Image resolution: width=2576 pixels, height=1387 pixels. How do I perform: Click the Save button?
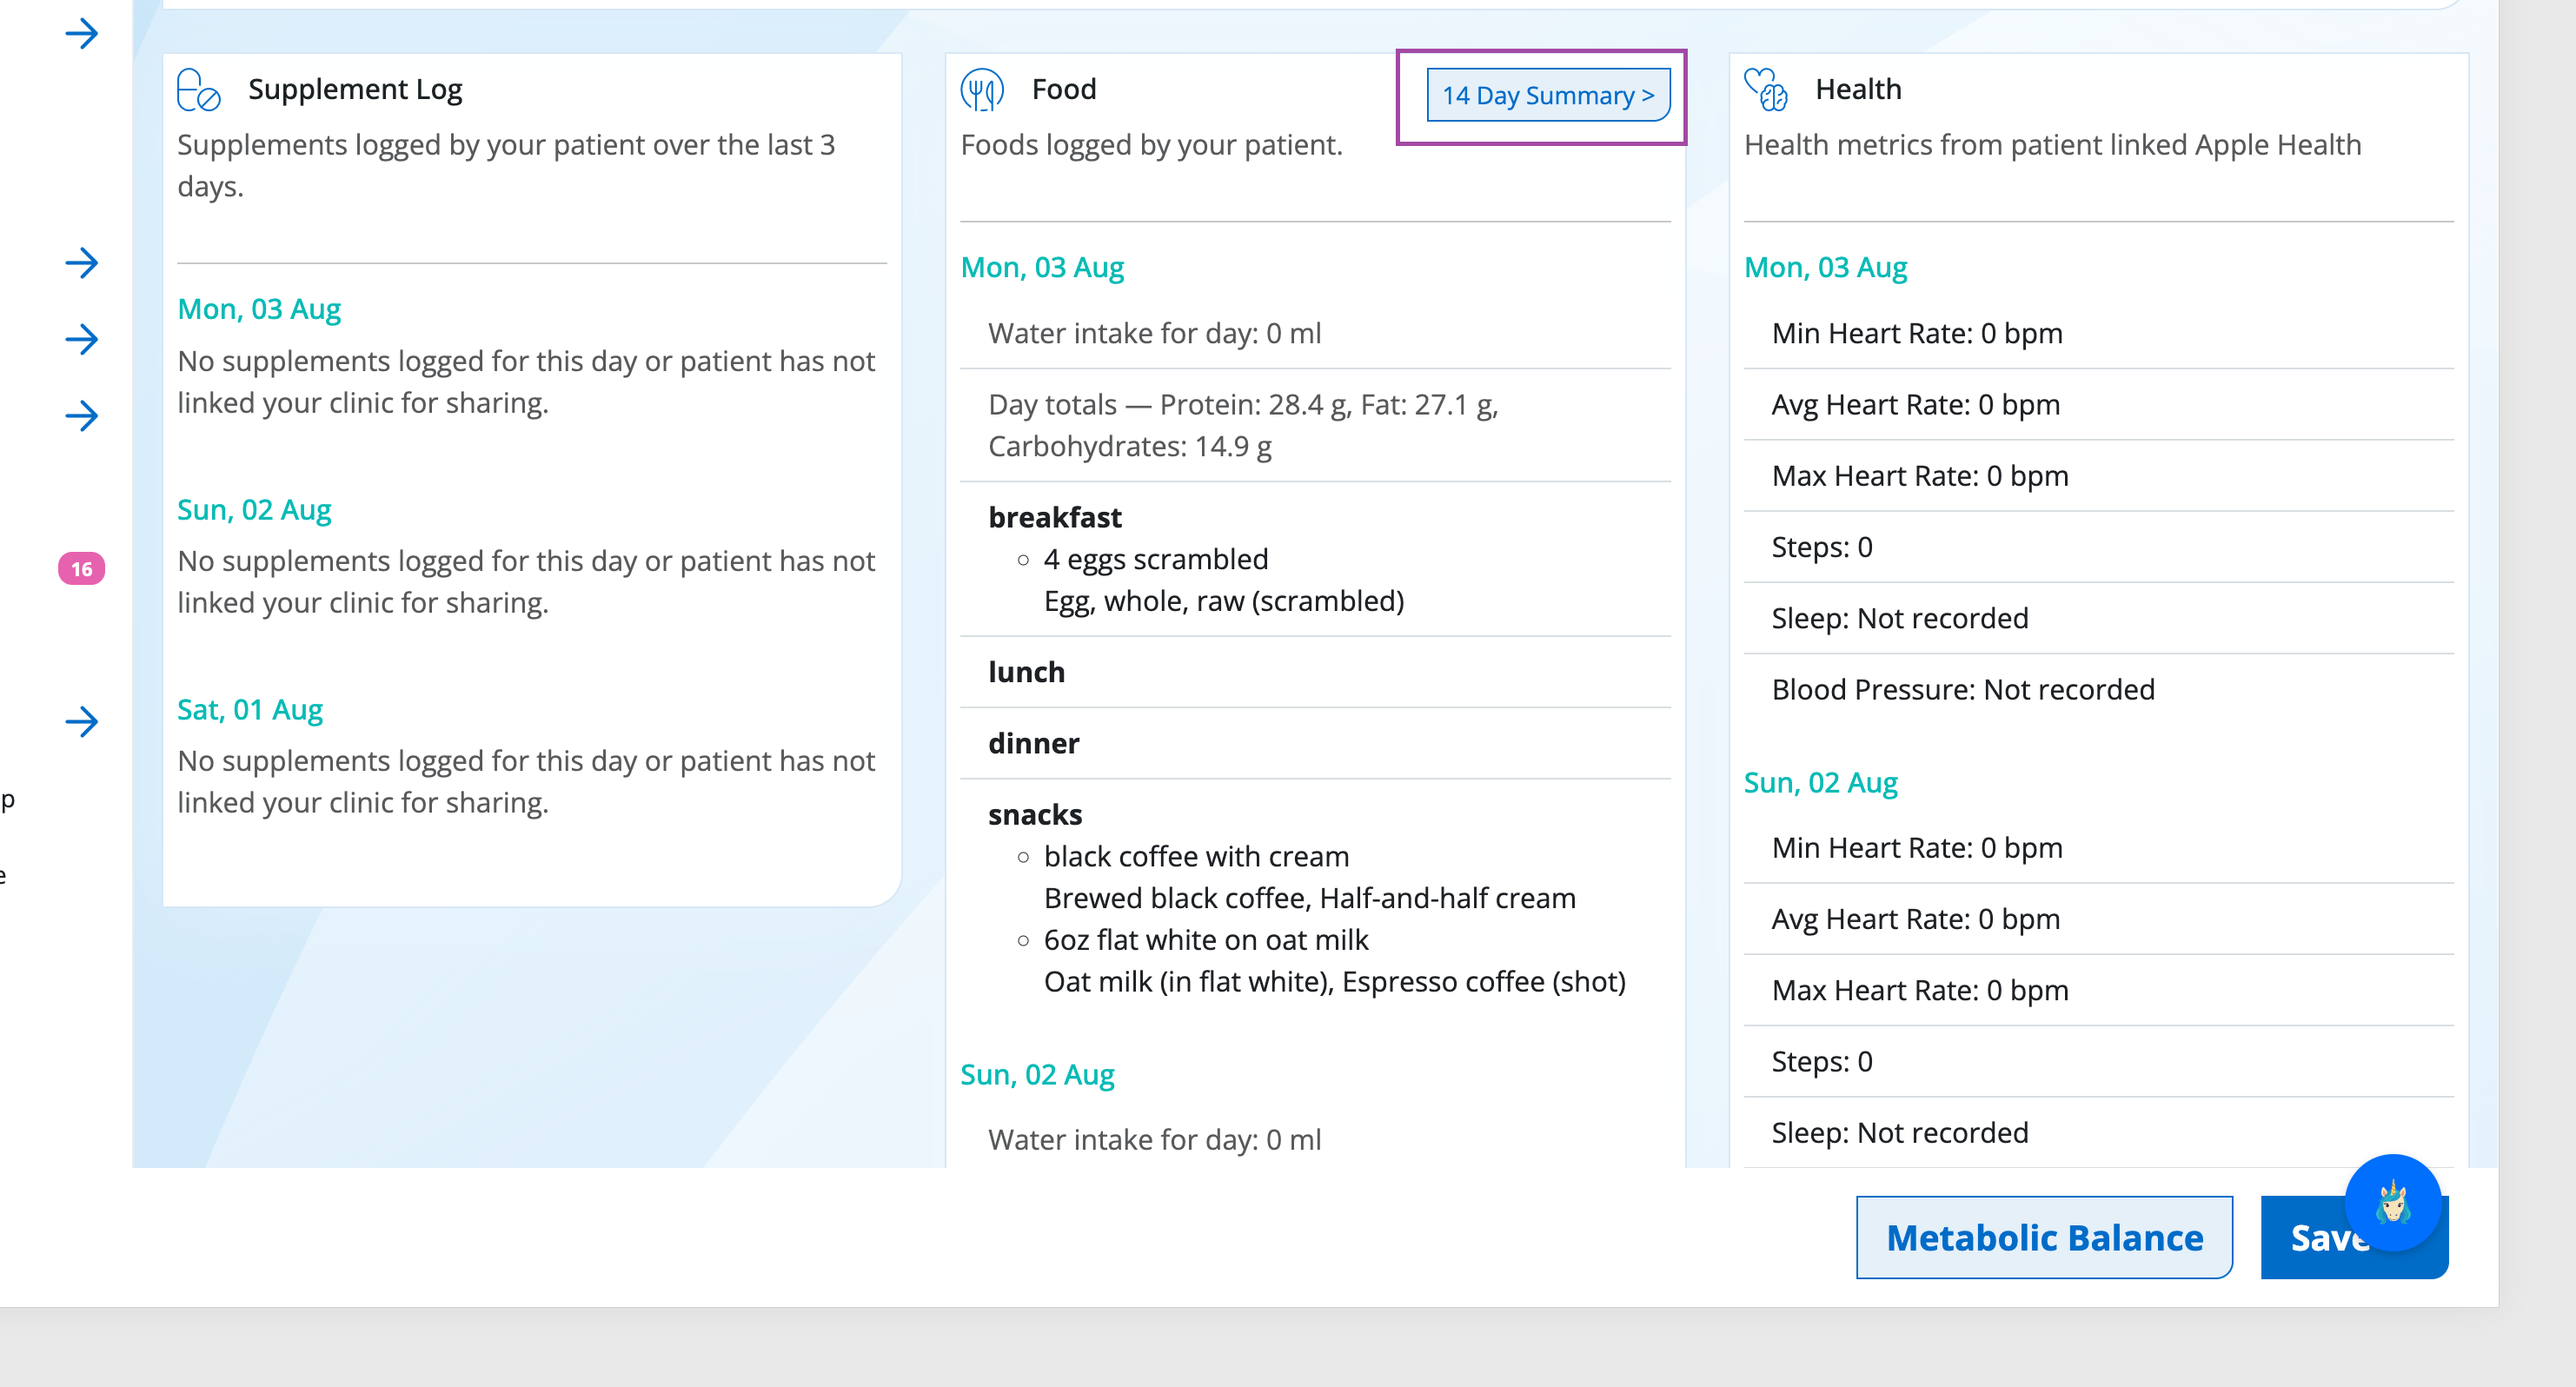coord(2354,1237)
